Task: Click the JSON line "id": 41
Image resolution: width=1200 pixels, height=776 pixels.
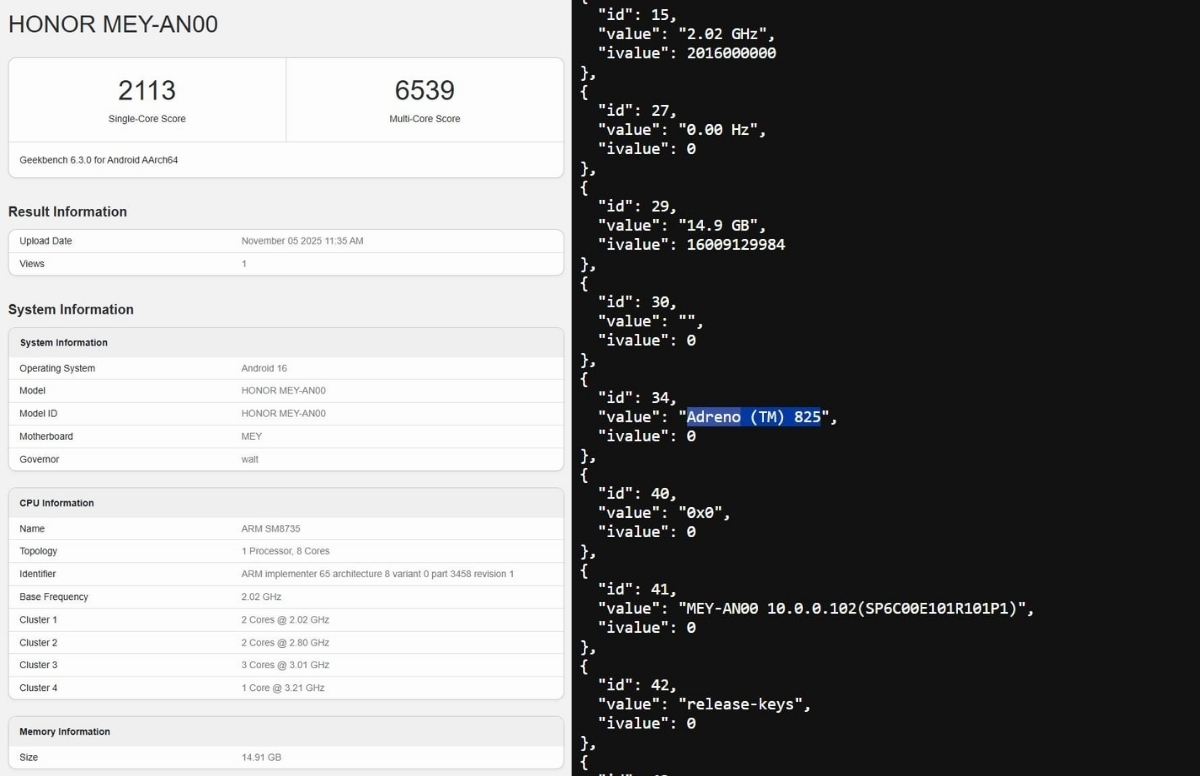Action: coord(637,590)
